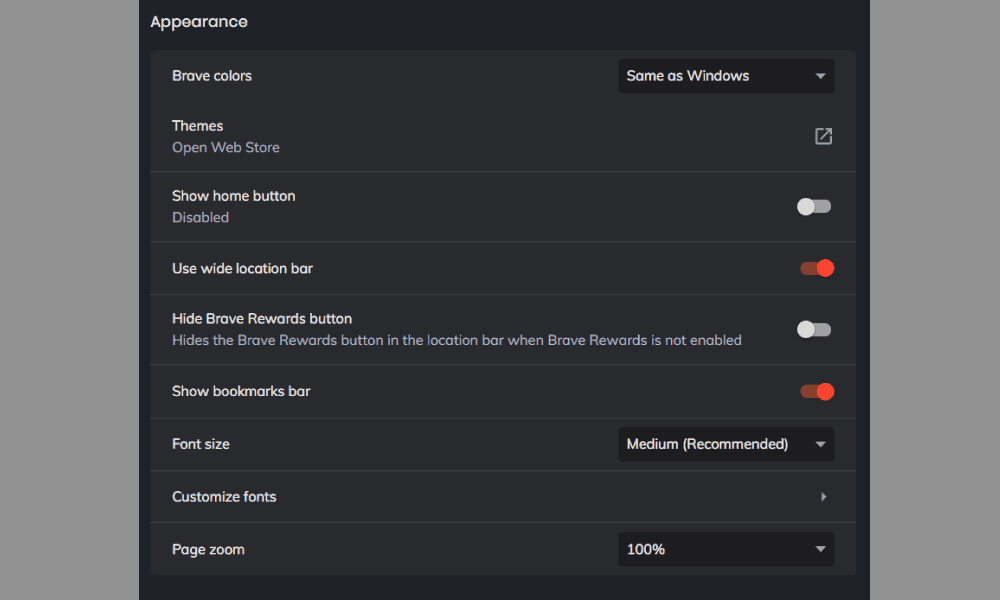The width and height of the screenshot is (1000, 600).
Task: Click the Themes label
Action: click(198, 126)
